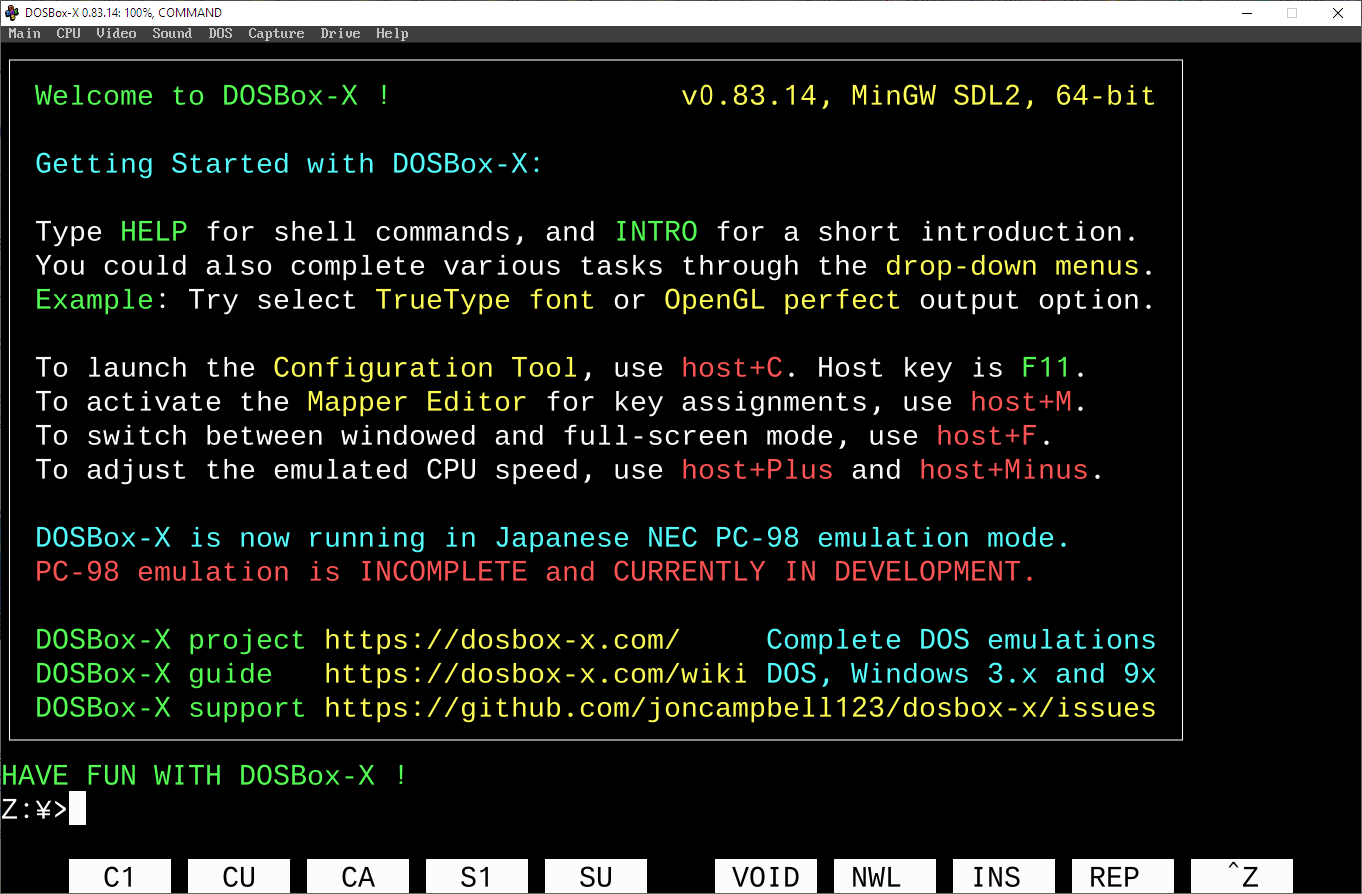Click the 'Mapper Editor' yellow text
Viewport: 1362px width, 894px height.
click(x=417, y=402)
